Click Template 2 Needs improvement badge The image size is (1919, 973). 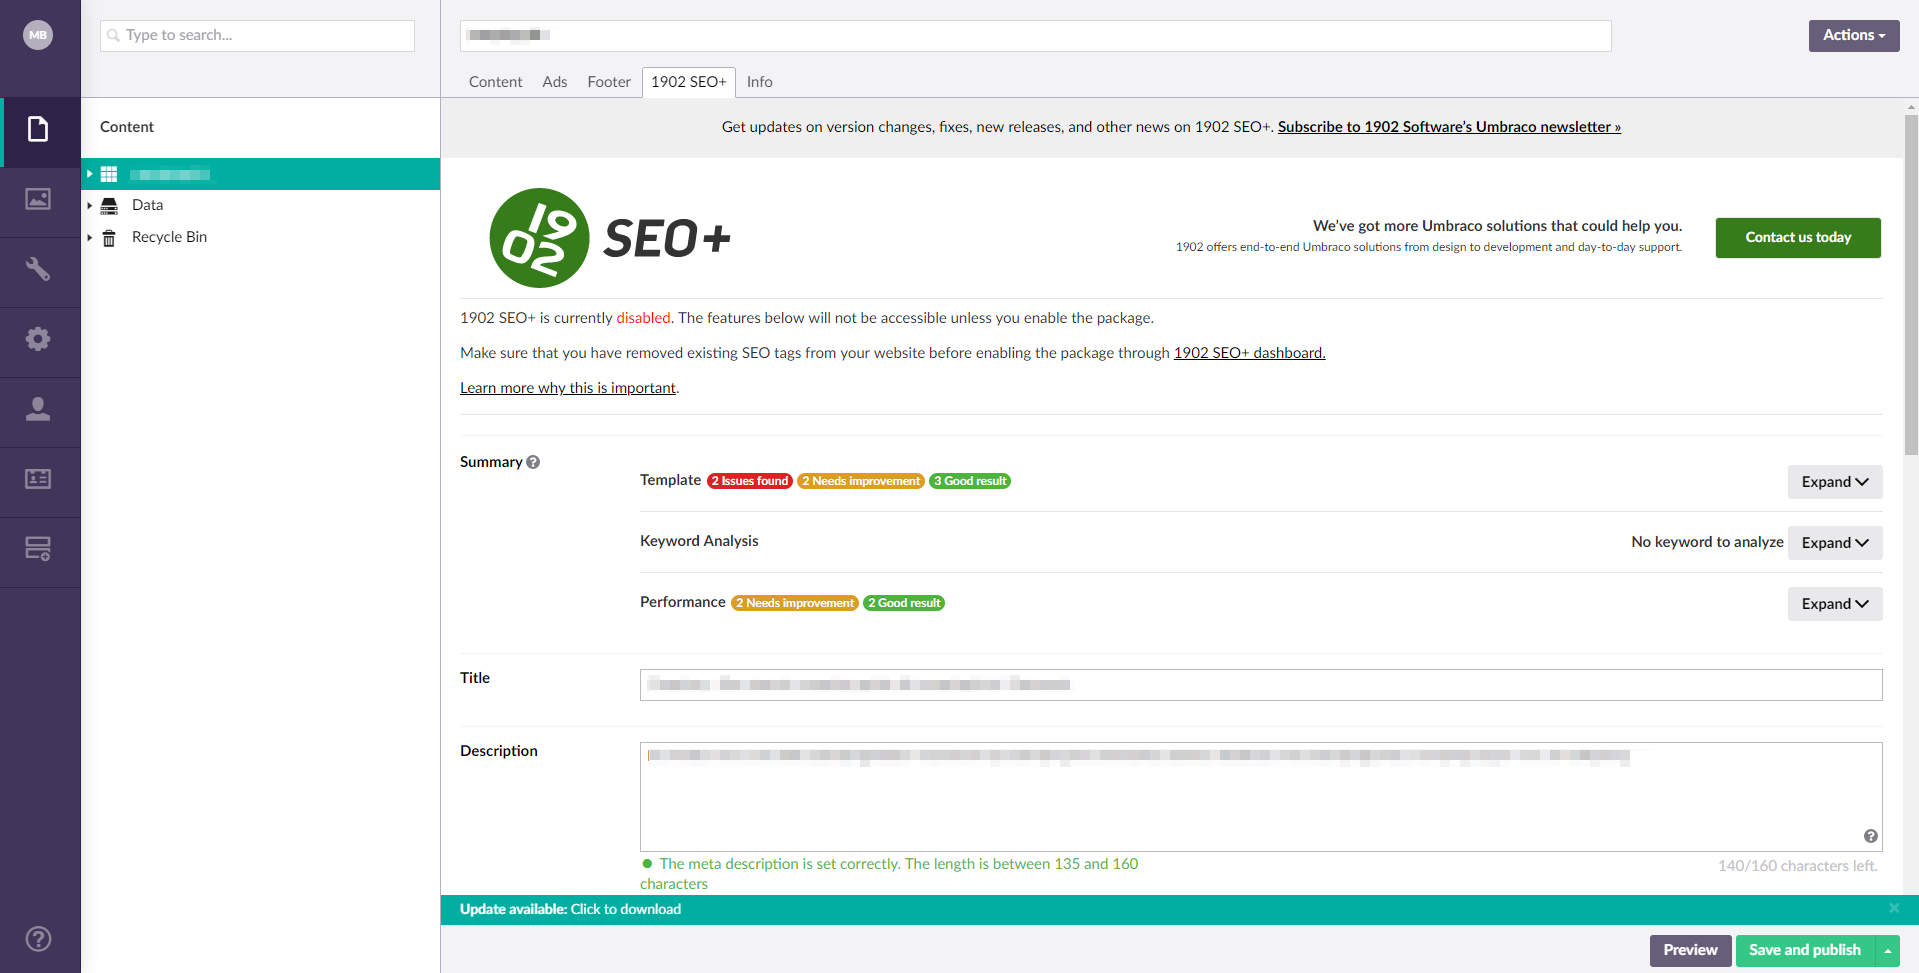(861, 481)
